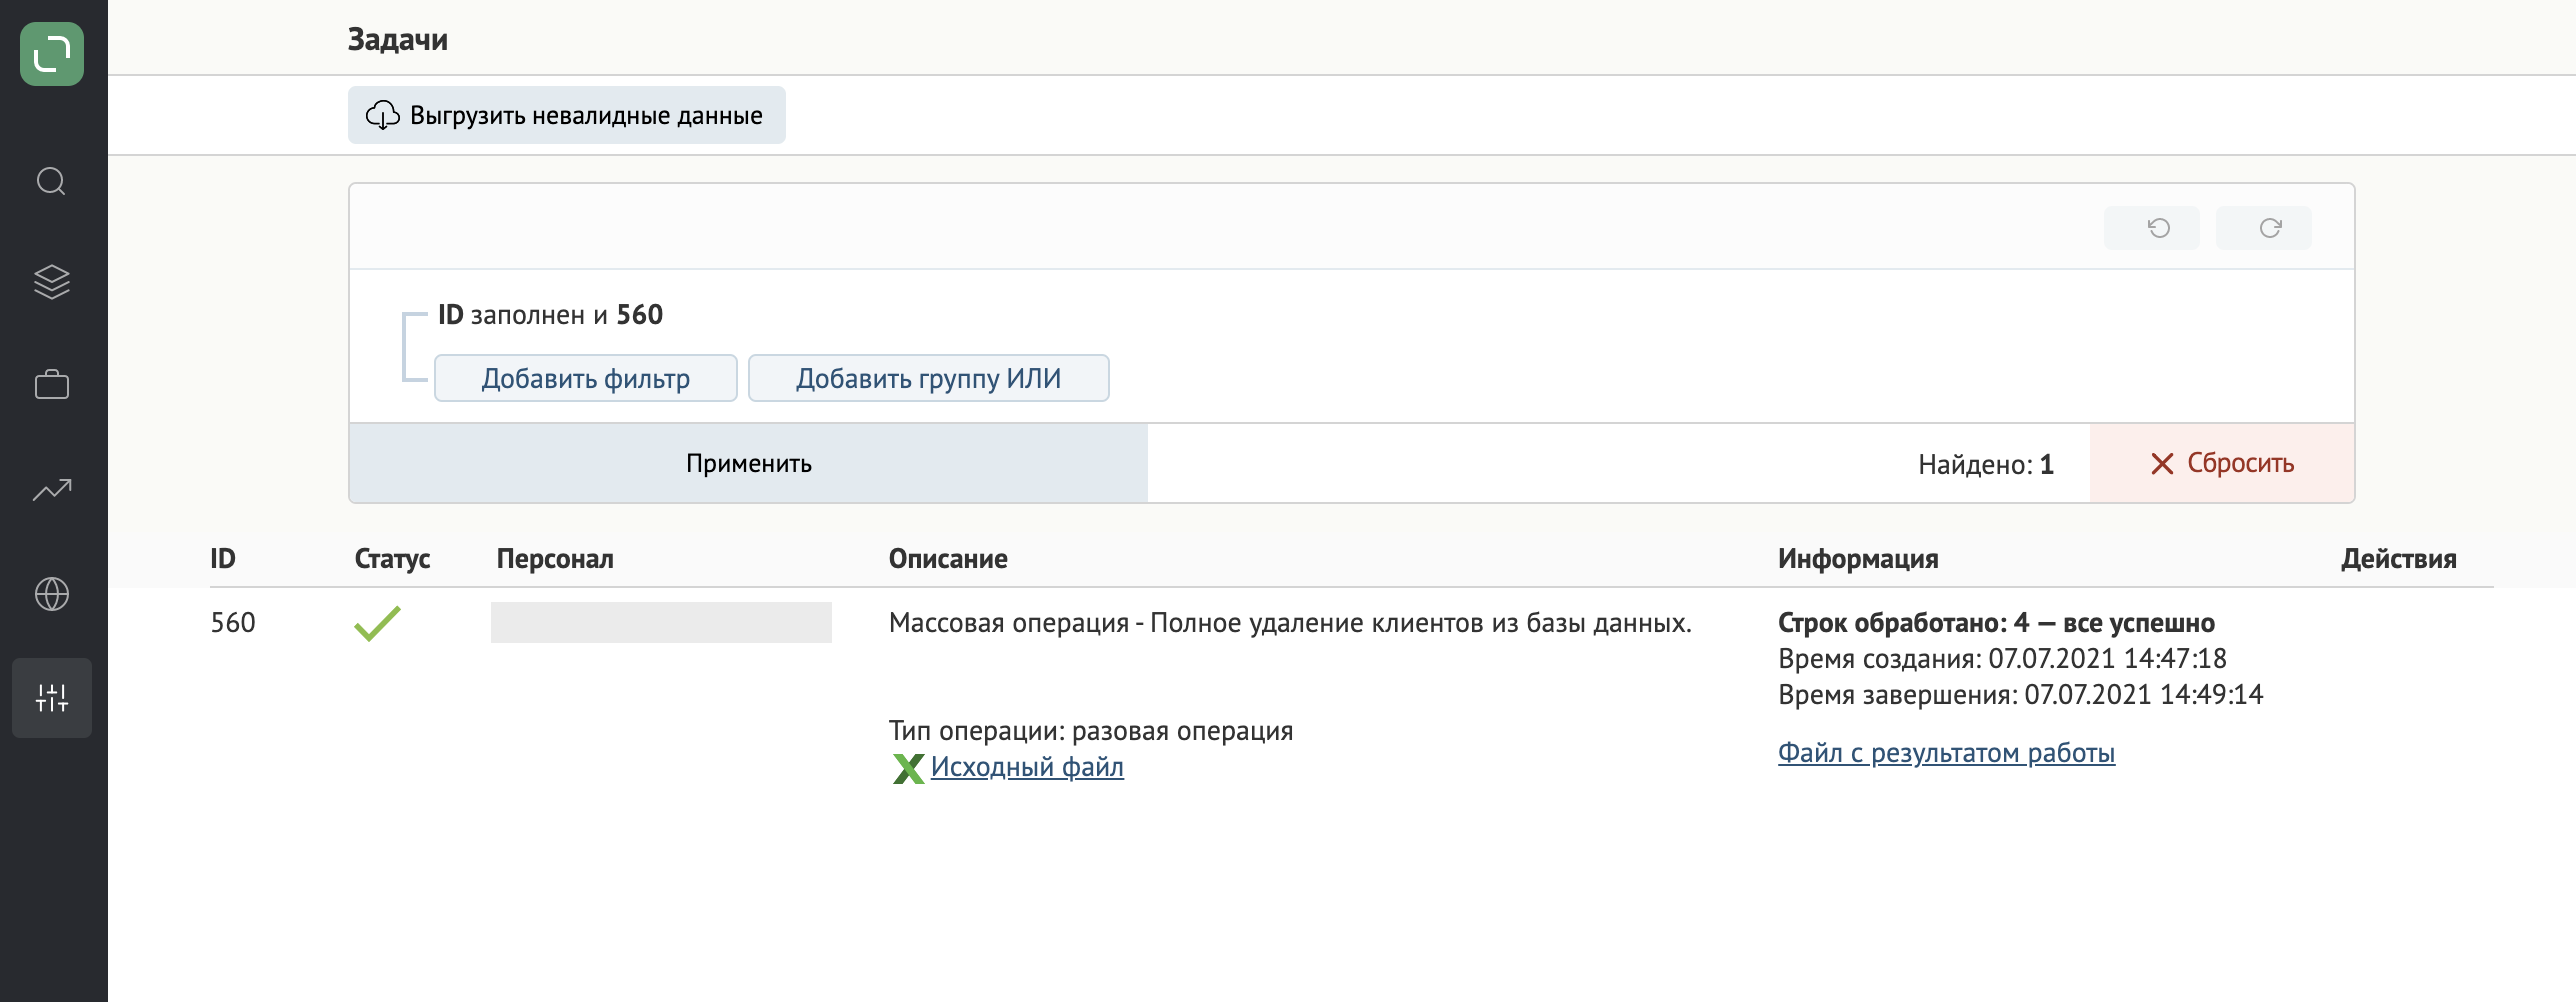
Task: Click the redo filter arrow button
Action: click(x=2264, y=228)
